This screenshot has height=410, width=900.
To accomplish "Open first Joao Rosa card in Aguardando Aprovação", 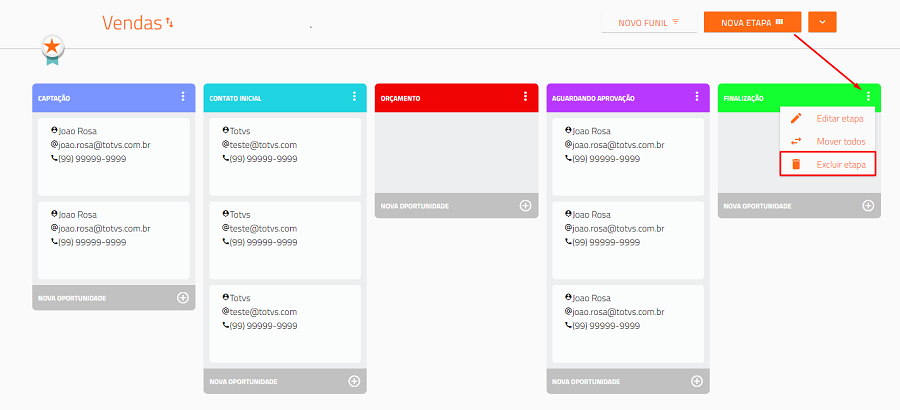I will coord(628,157).
